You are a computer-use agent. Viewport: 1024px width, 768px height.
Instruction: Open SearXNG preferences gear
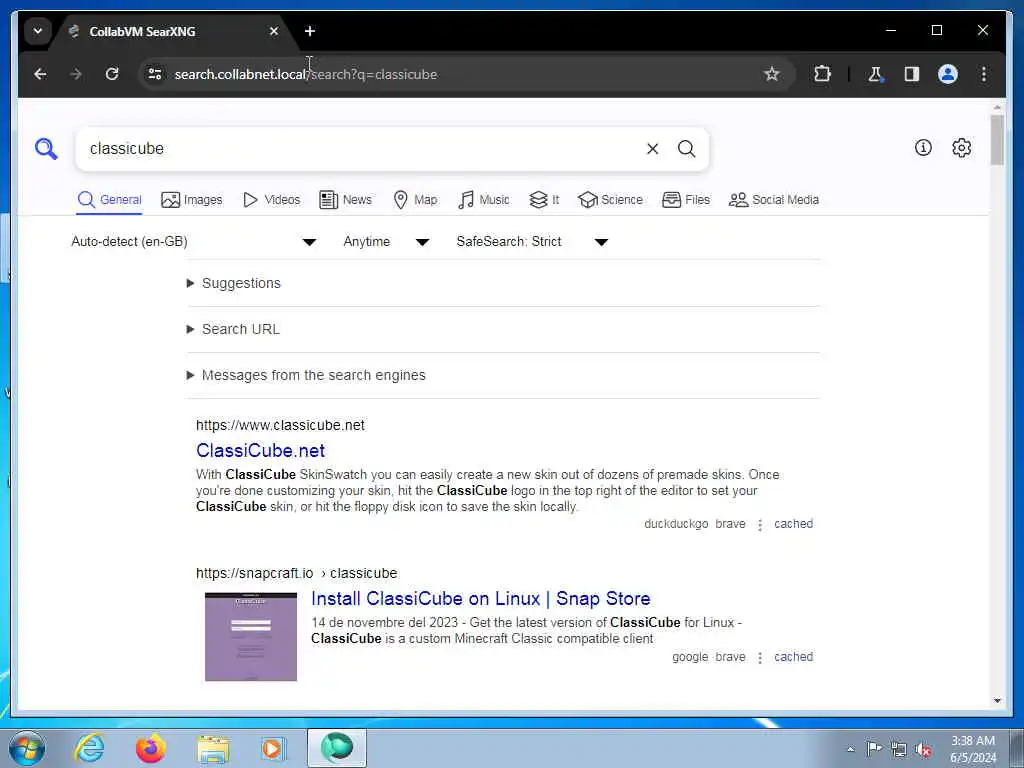click(961, 148)
